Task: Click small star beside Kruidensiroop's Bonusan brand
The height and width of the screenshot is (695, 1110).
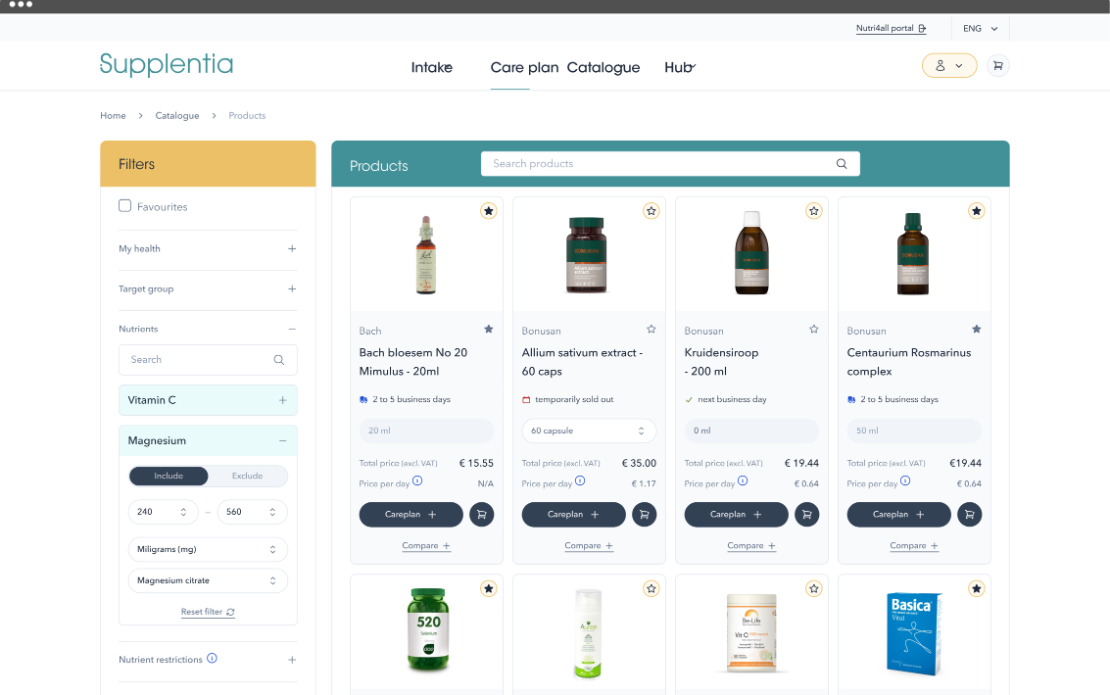Action: pyautogui.click(x=814, y=329)
